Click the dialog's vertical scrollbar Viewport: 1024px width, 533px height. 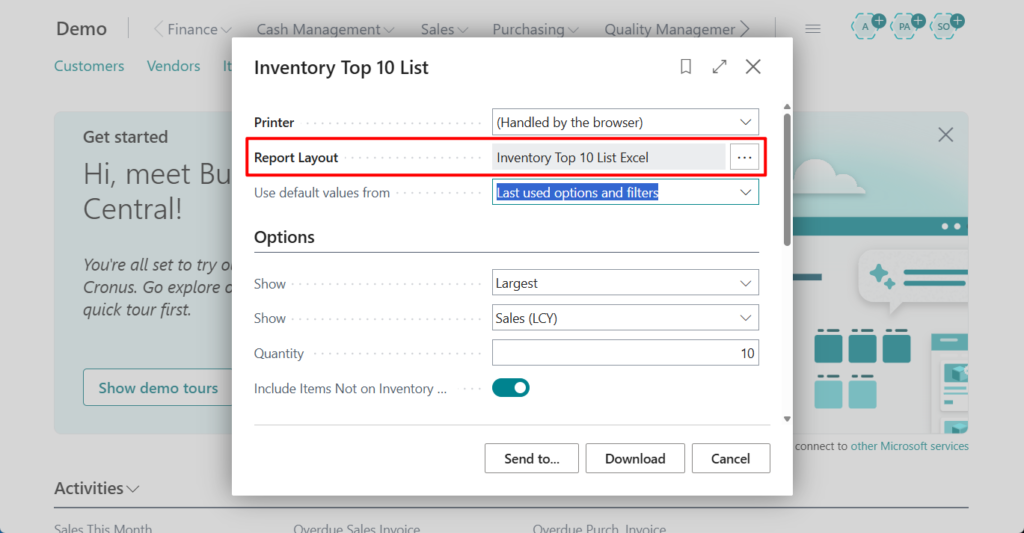787,180
